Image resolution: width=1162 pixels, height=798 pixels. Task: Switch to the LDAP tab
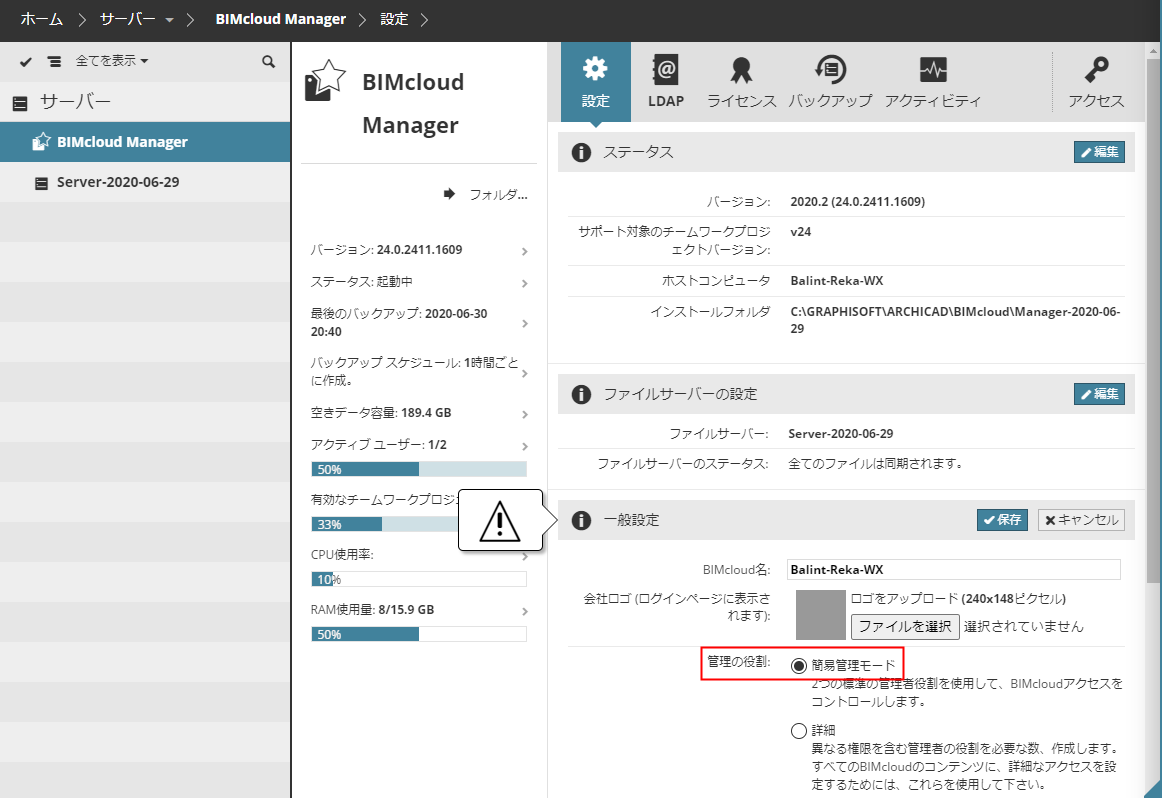pos(665,82)
